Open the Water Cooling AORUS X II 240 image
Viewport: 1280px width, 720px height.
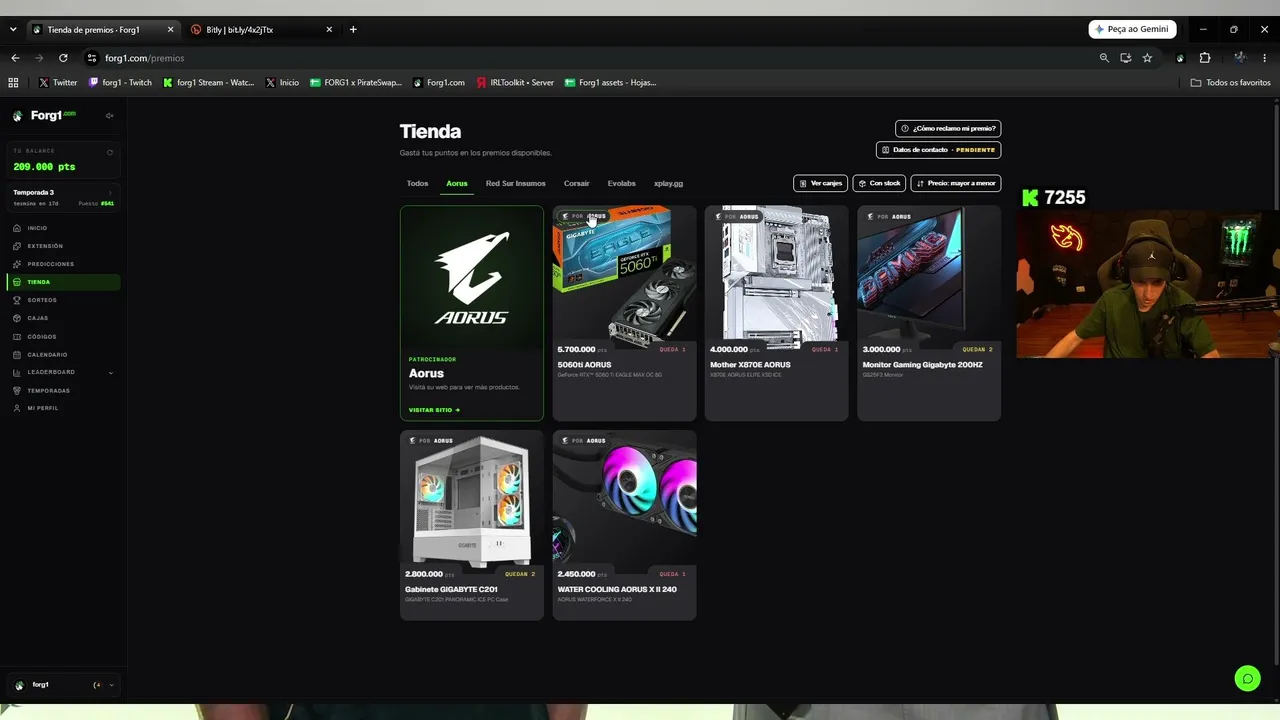pyautogui.click(x=624, y=498)
